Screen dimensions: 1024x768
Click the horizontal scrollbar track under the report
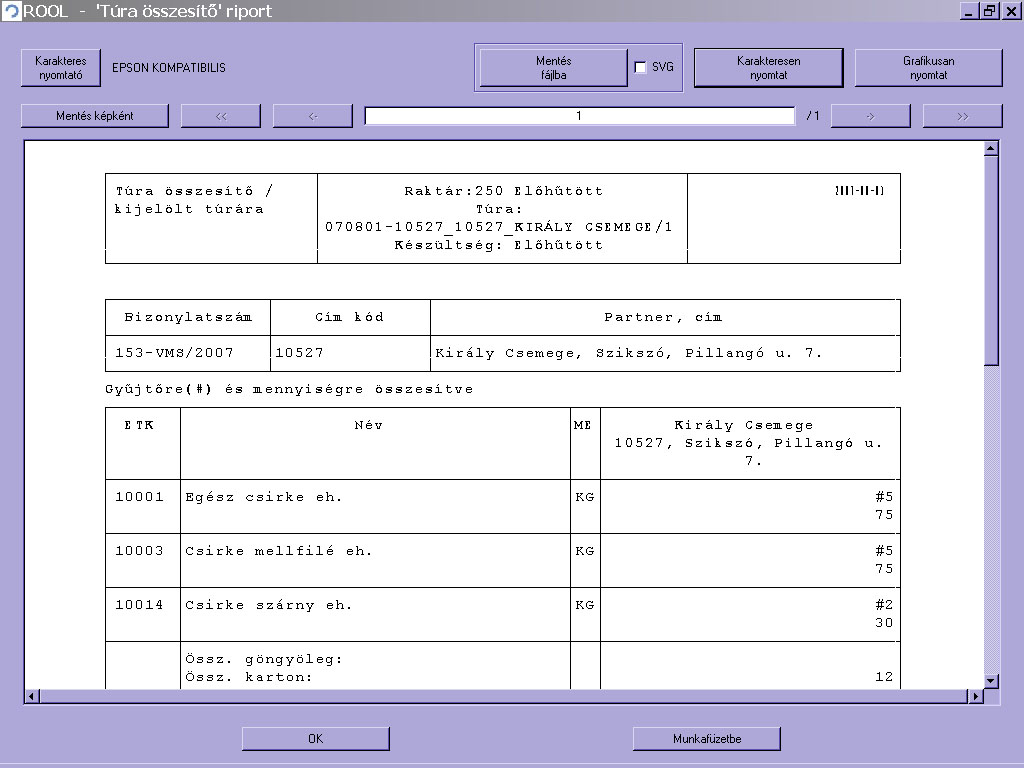pos(500,696)
